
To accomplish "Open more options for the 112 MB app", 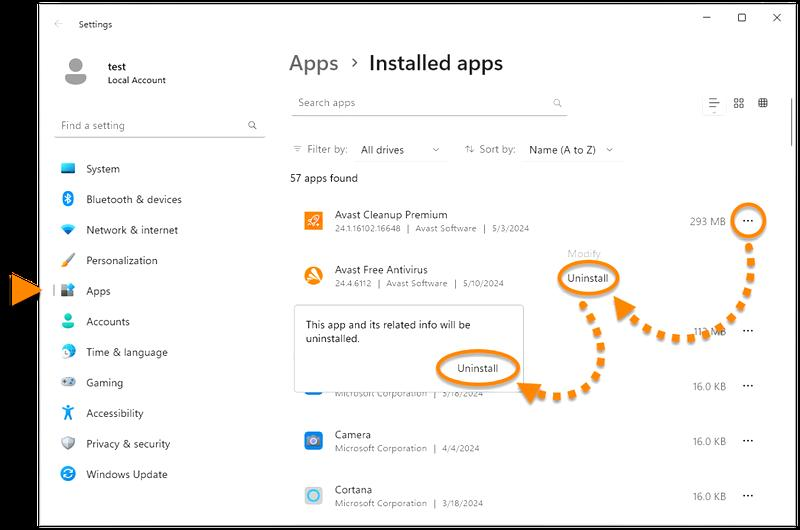I will point(748,331).
